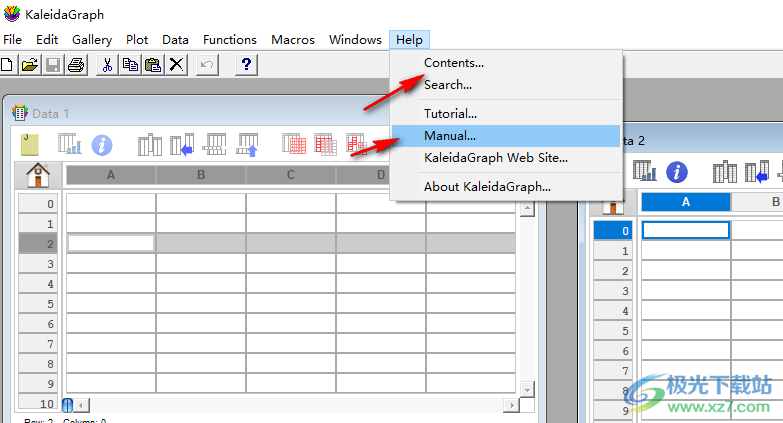This screenshot has width=783, height=423.
Task: Click the blue info icon in Data 2
Action: coord(677,171)
